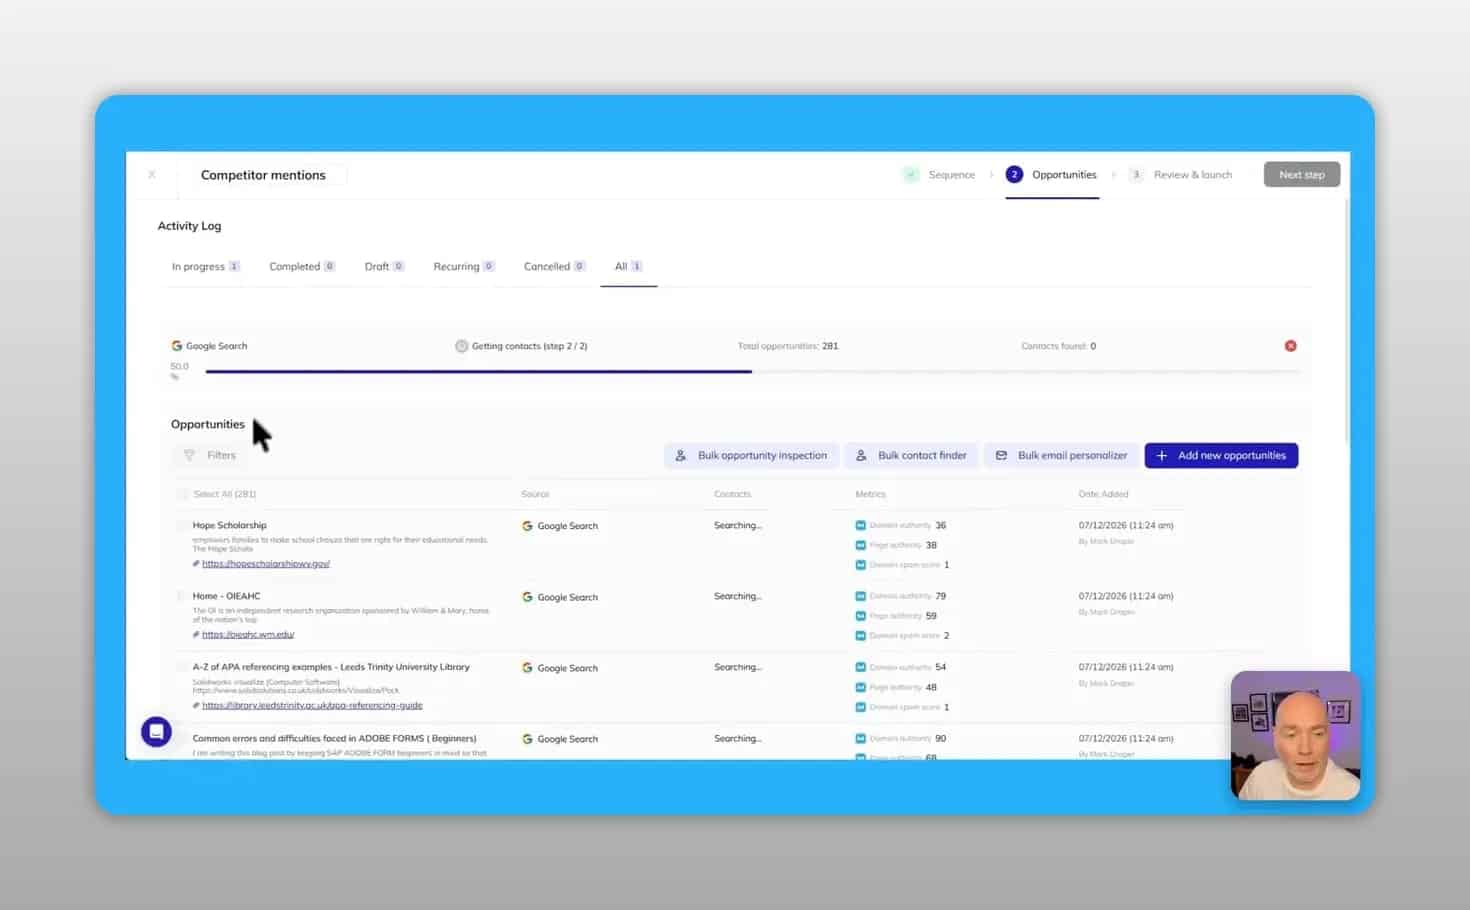Screen dimensions: 1470x910
Task: Click the Google icon in the A-Z of APA referencing row
Action: point(527,668)
